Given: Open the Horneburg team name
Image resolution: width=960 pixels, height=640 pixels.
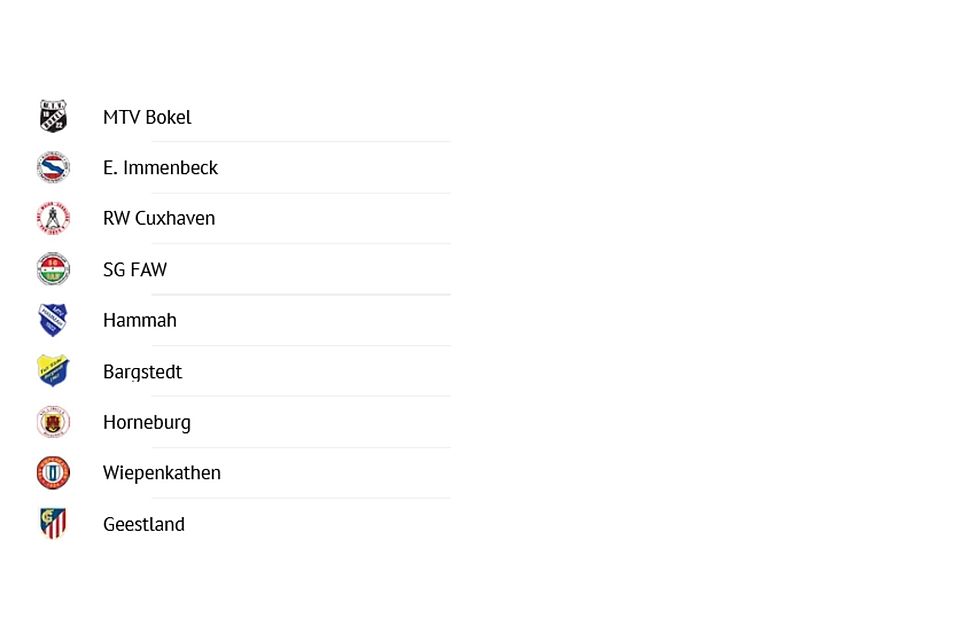Looking at the screenshot, I should (x=147, y=422).
